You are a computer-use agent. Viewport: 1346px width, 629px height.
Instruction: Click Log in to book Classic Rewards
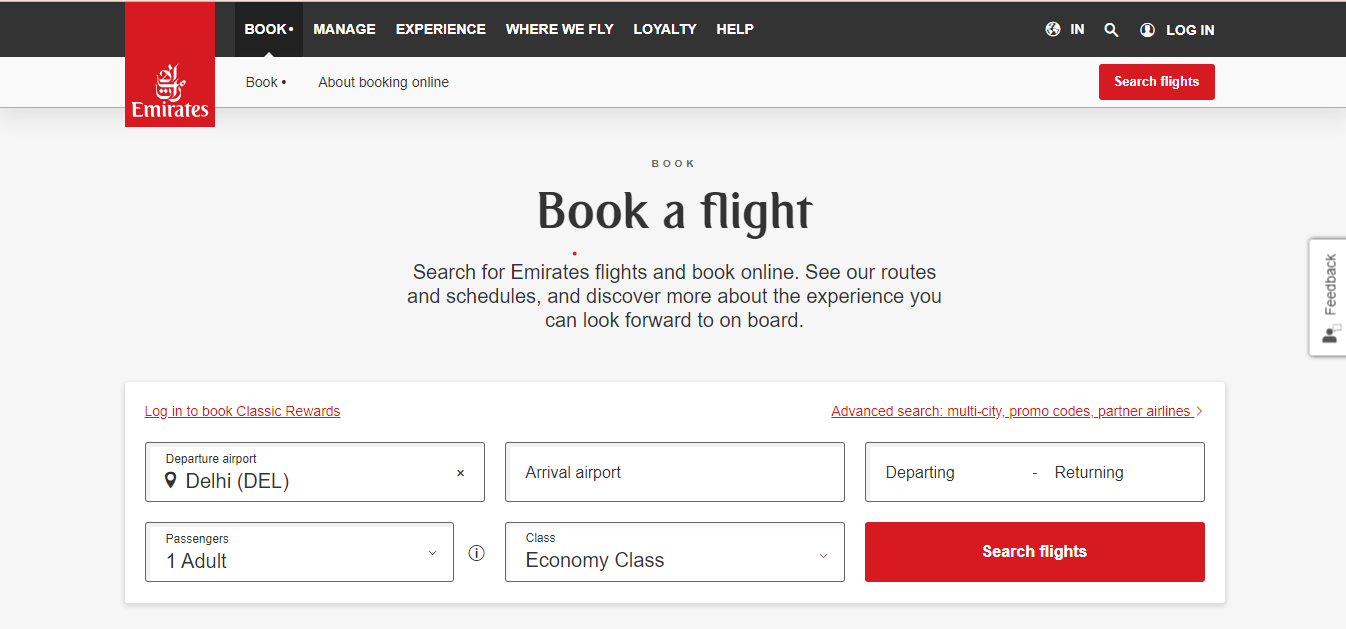pos(242,411)
